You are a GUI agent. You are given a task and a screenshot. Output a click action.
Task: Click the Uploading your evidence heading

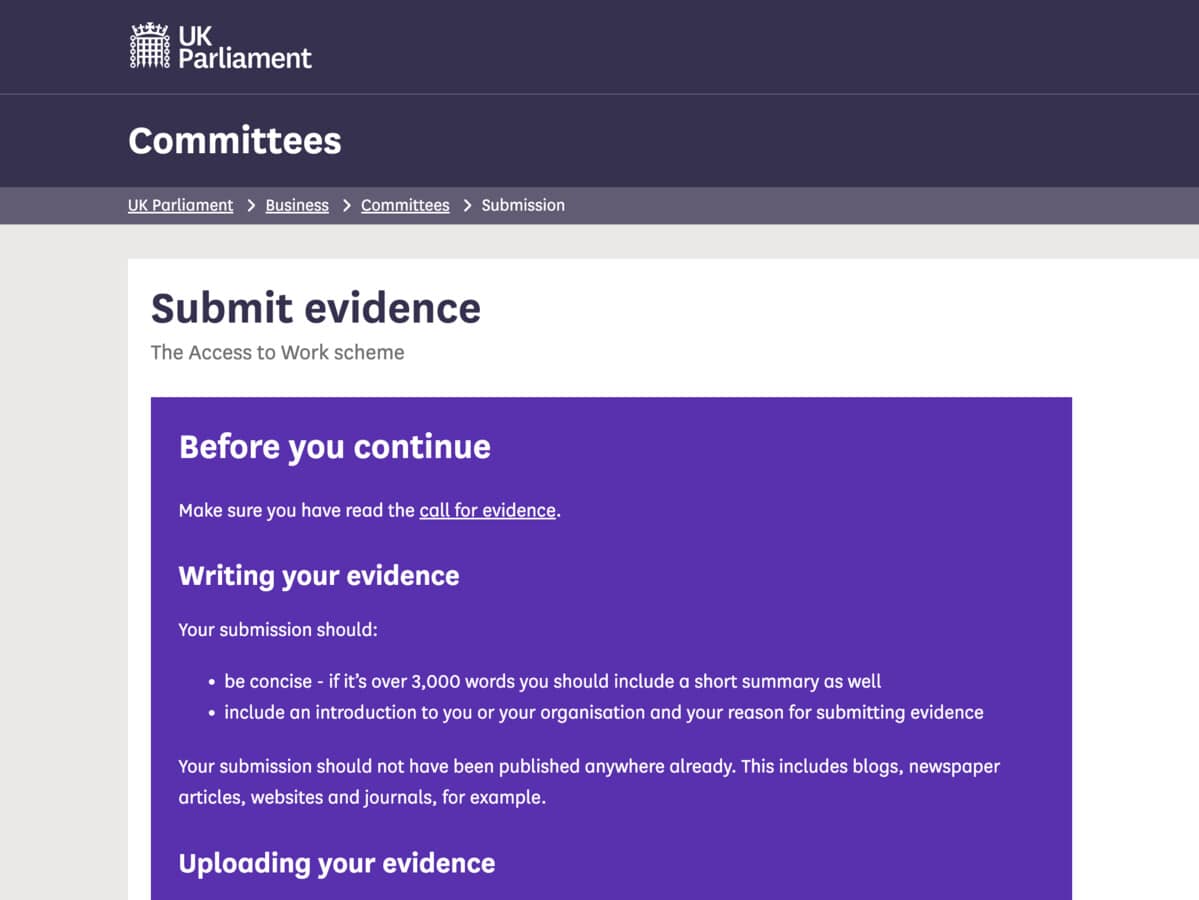point(336,862)
